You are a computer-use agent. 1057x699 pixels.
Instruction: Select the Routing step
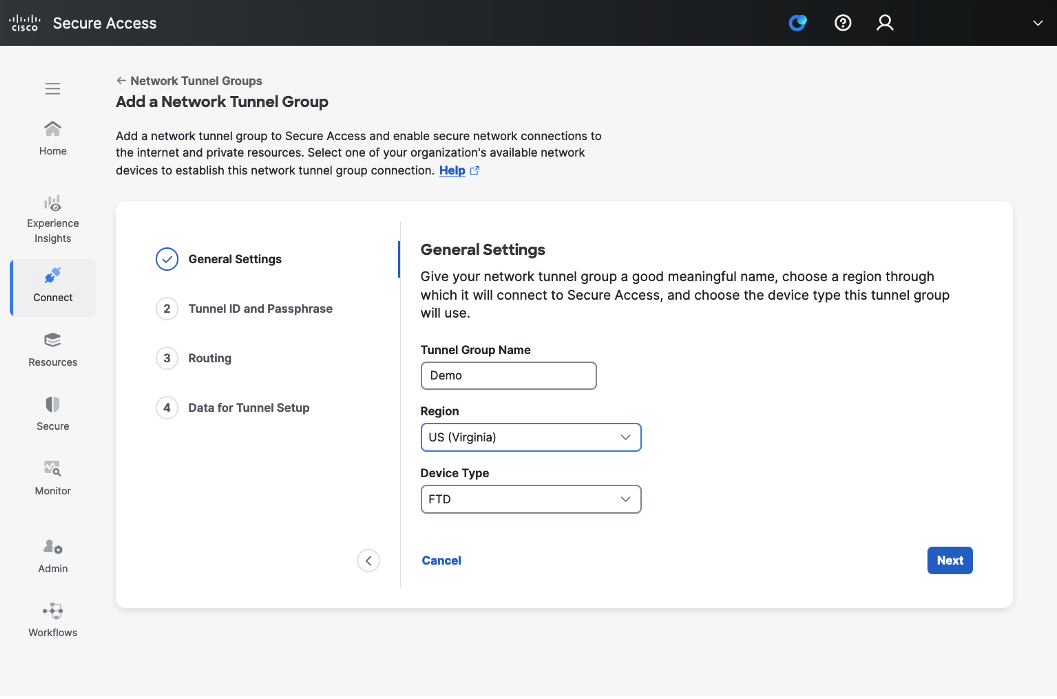point(210,358)
